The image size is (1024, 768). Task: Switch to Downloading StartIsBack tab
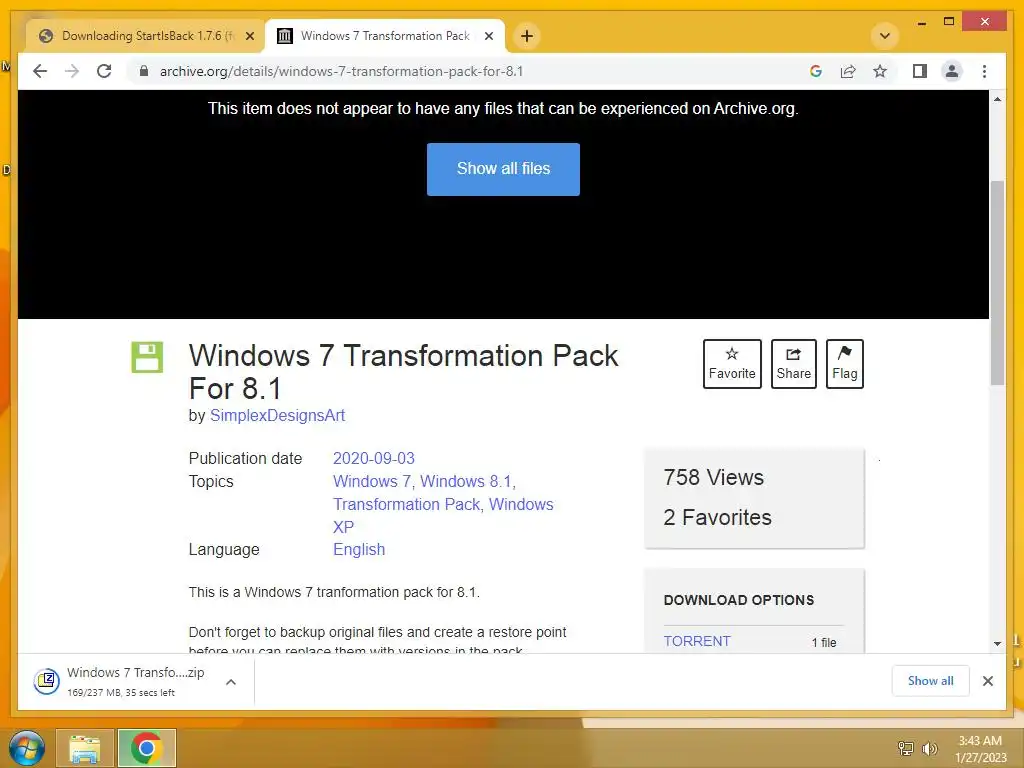pos(145,36)
